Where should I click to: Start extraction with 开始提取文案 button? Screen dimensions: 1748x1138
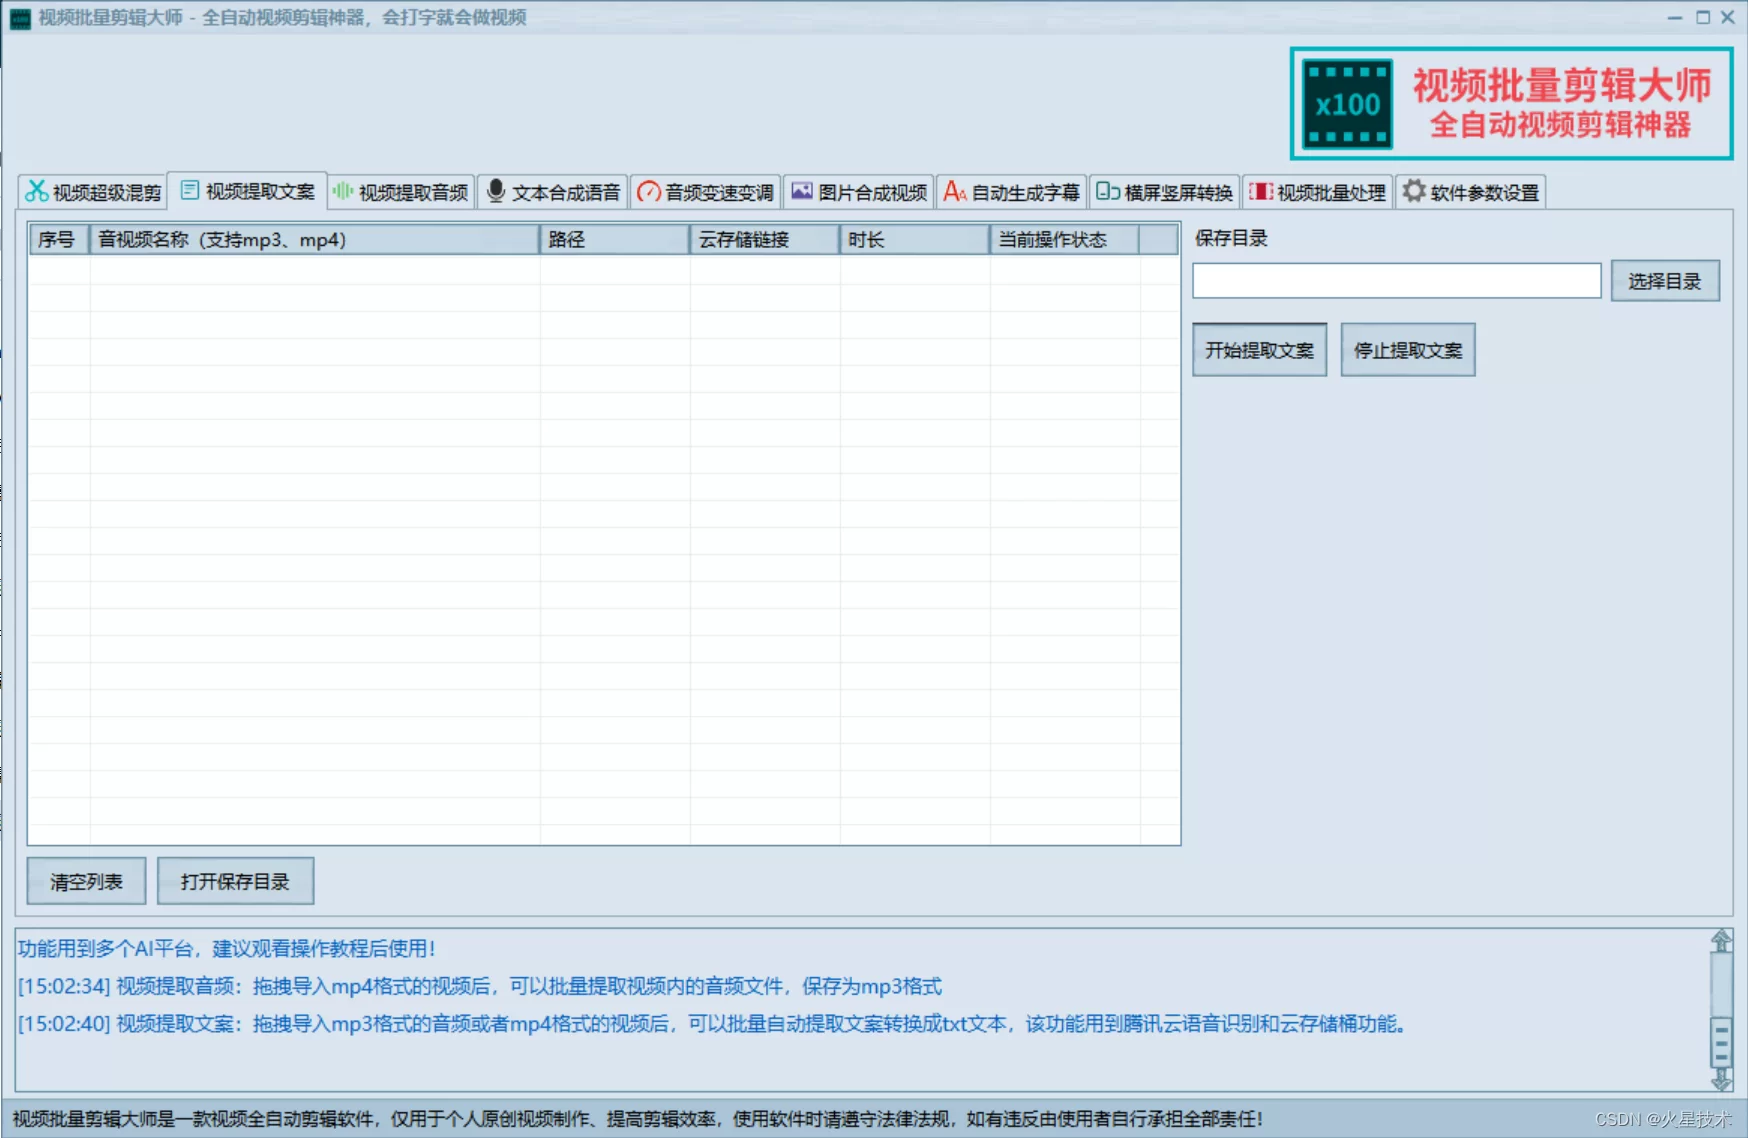[1259, 350]
